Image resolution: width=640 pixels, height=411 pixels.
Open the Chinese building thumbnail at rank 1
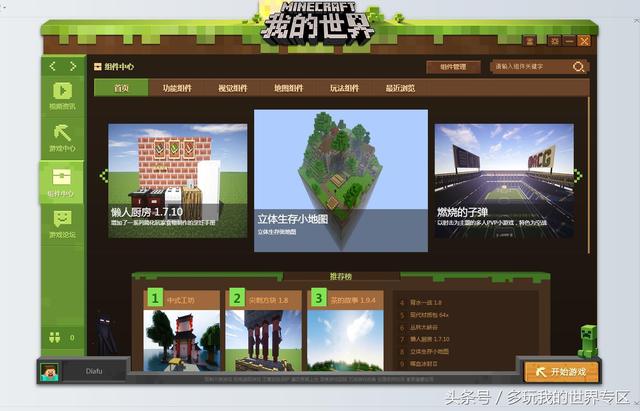coord(182,340)
